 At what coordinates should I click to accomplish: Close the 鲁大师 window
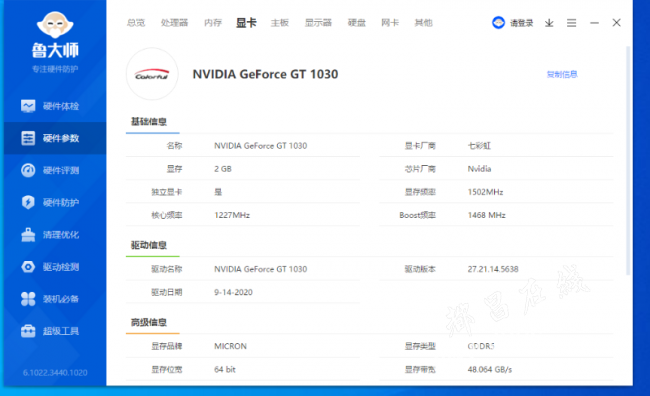(616, 23)
